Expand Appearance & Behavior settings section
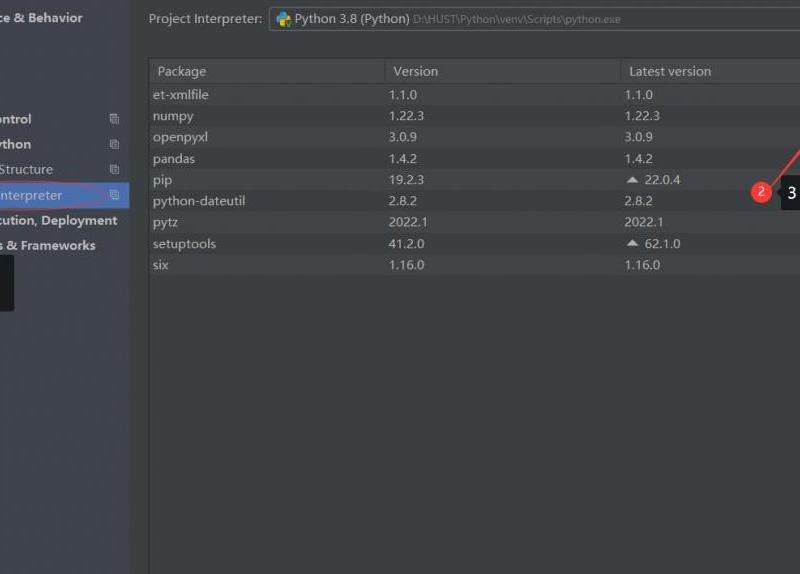This screenshot has height=574, width=800. pyautogui.click(x=41, y=18)
